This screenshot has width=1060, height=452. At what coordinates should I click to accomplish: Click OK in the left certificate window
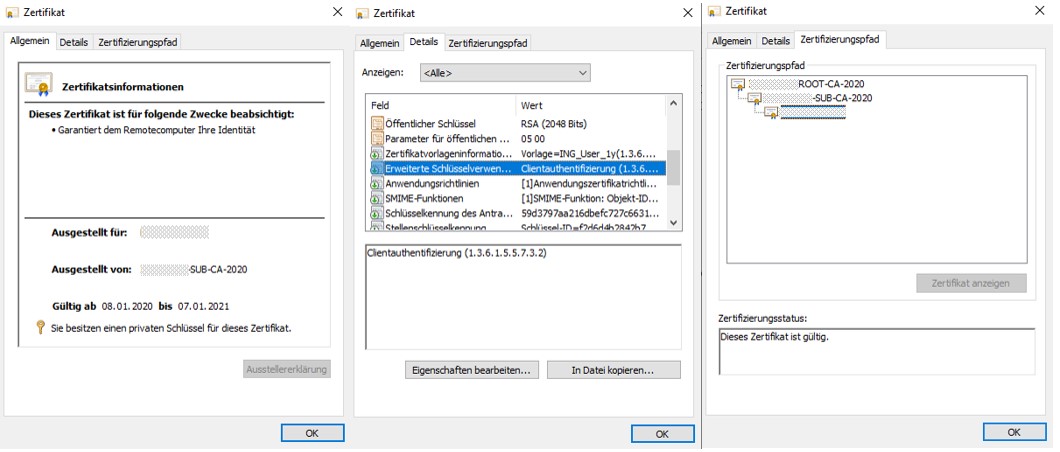point(312,433)
